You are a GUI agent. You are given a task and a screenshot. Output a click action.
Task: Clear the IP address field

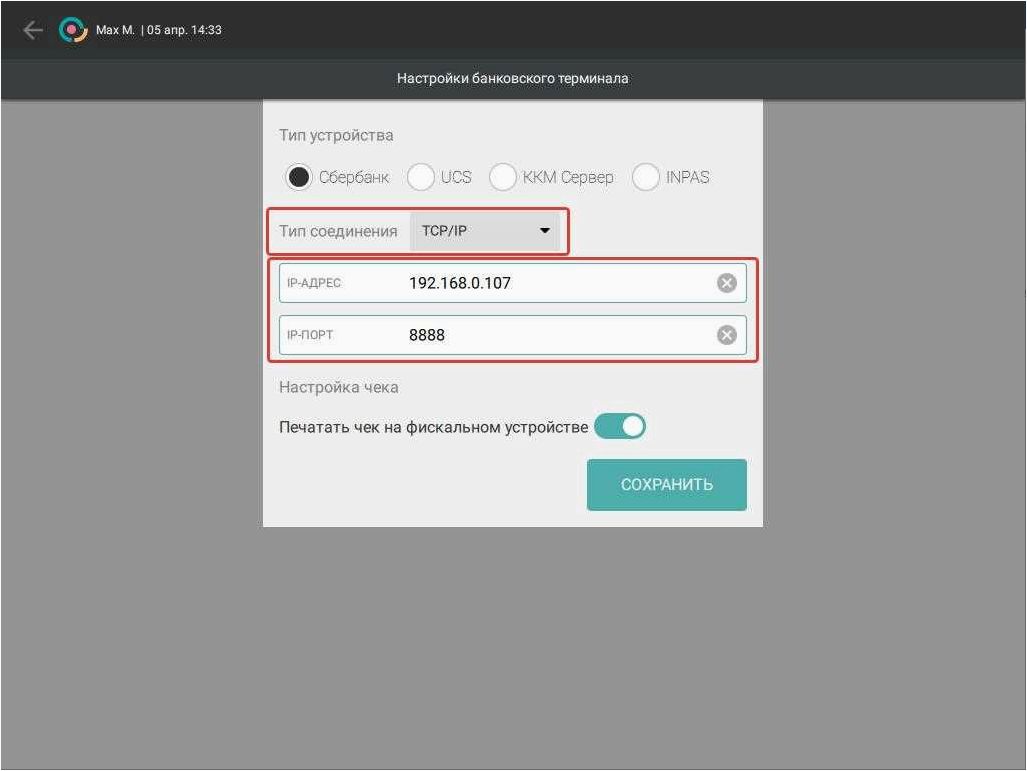coord(726,283)
